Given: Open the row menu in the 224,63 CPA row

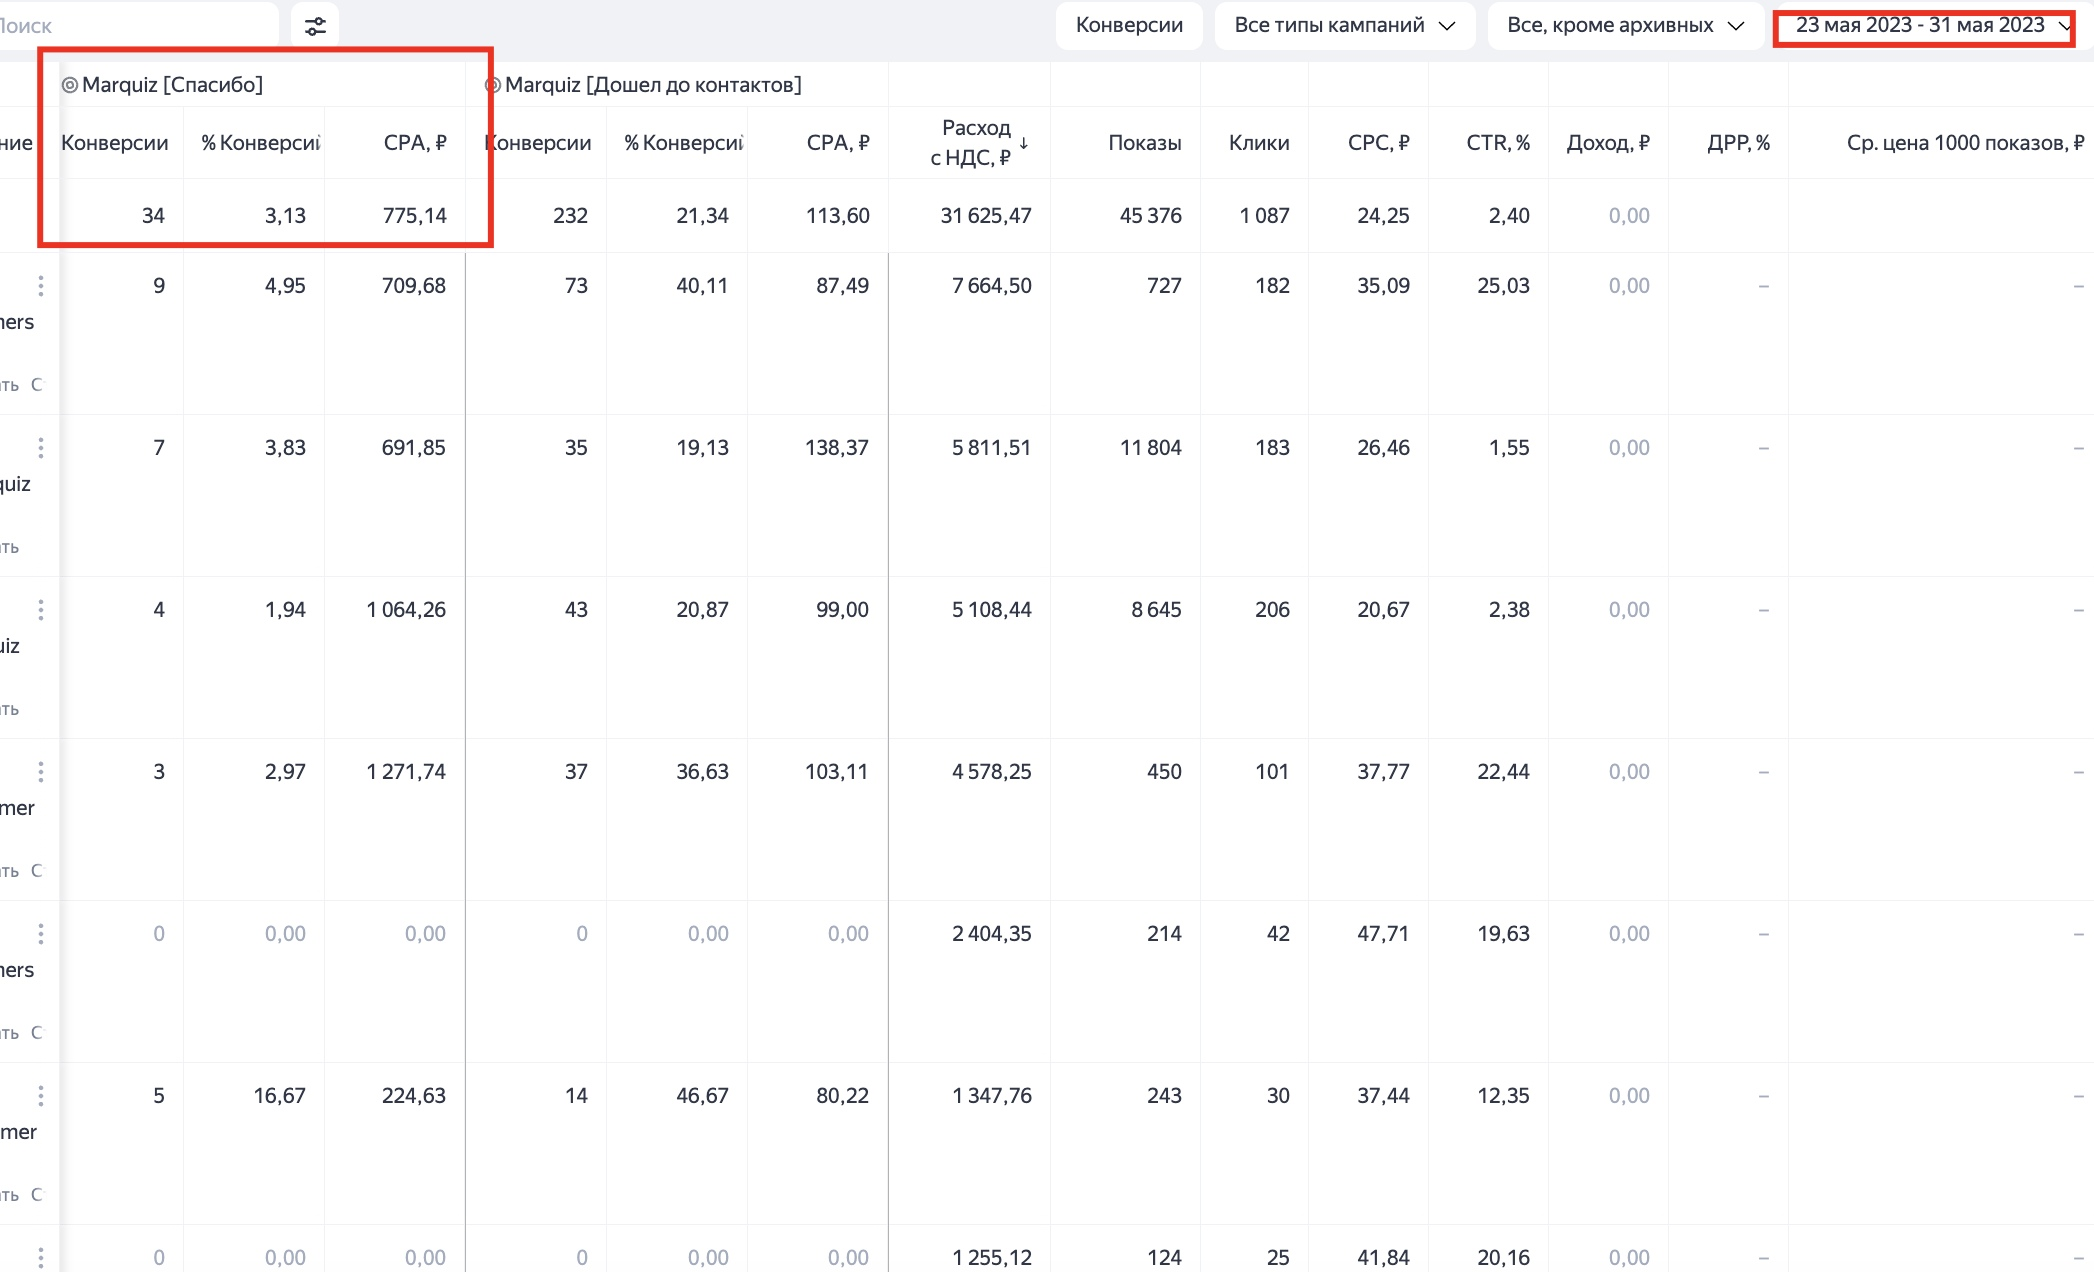Looking at the screenshot, I should point(41,1096).
